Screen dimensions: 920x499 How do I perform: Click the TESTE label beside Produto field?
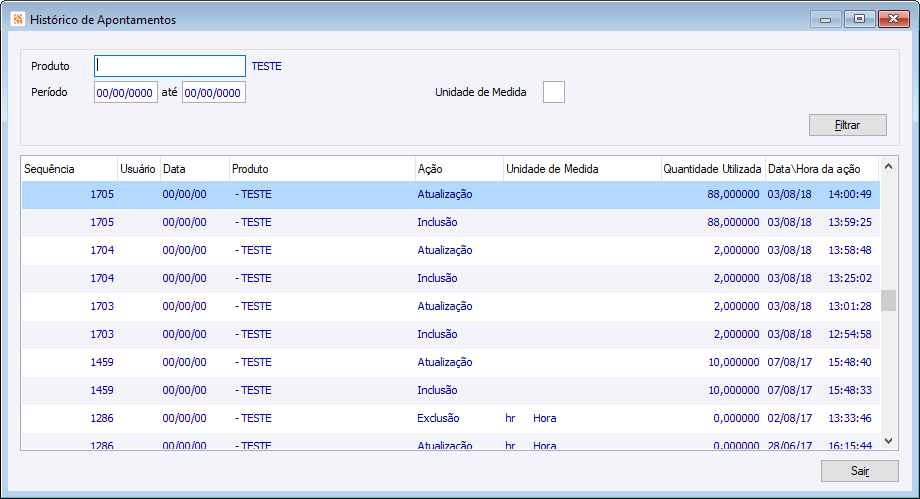click(x=266, y=66)
